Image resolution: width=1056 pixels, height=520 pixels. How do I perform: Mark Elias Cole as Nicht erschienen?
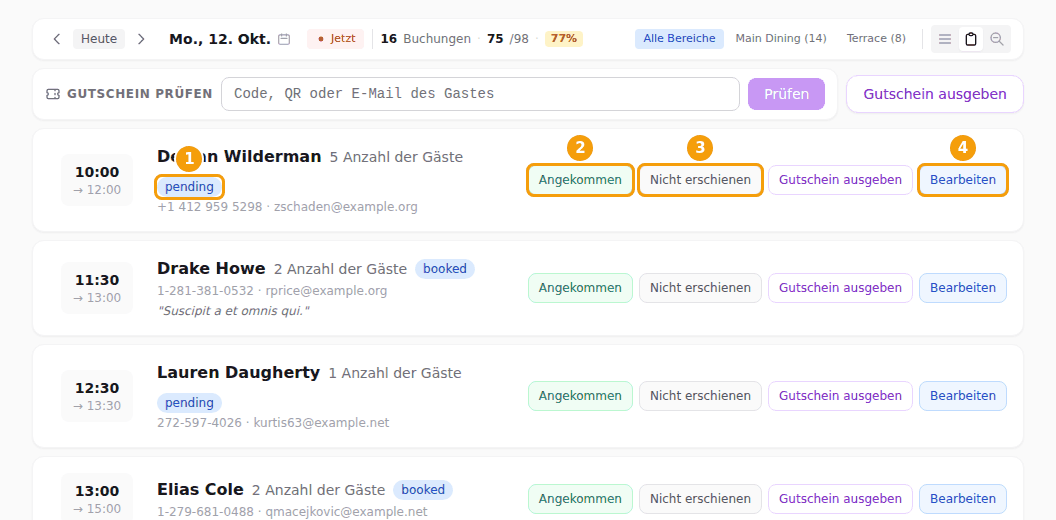(700, 499)
